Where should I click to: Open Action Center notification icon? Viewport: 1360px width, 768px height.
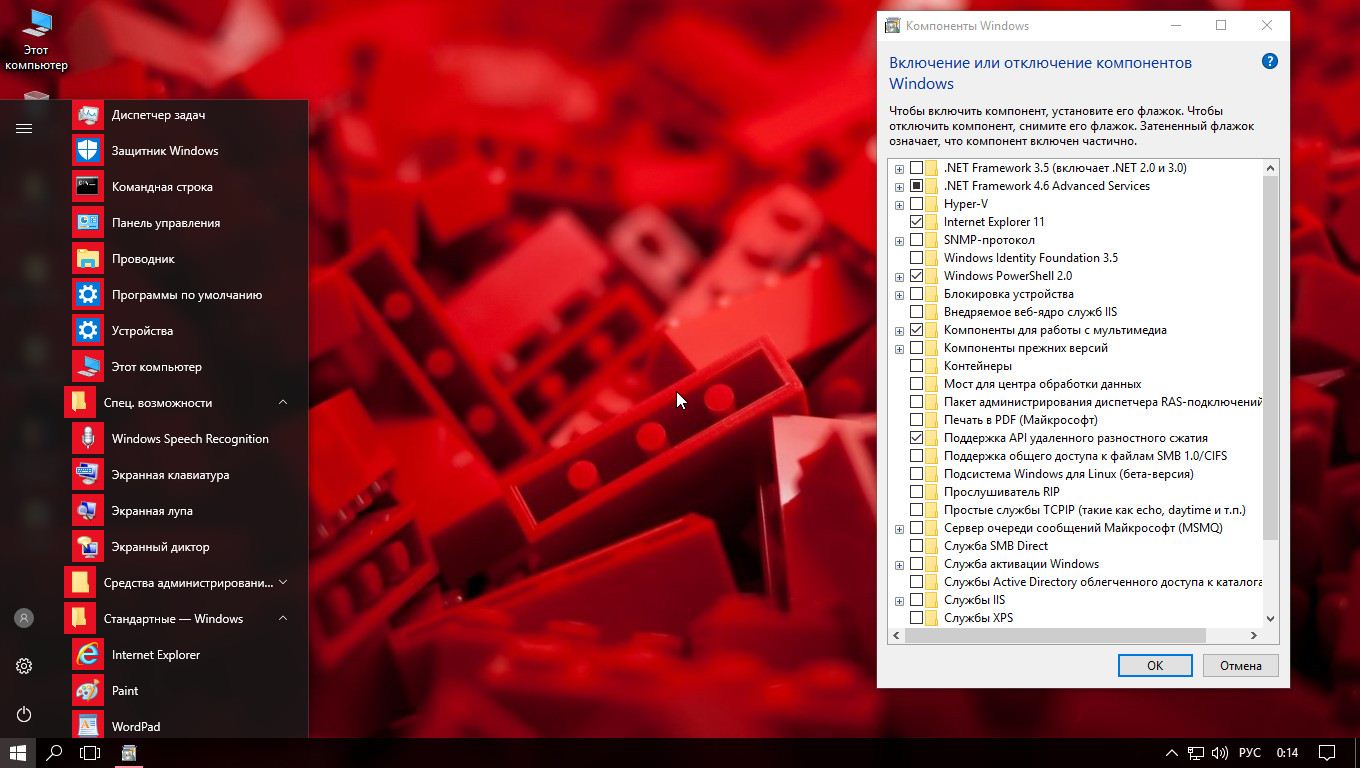pos(1327,753)
